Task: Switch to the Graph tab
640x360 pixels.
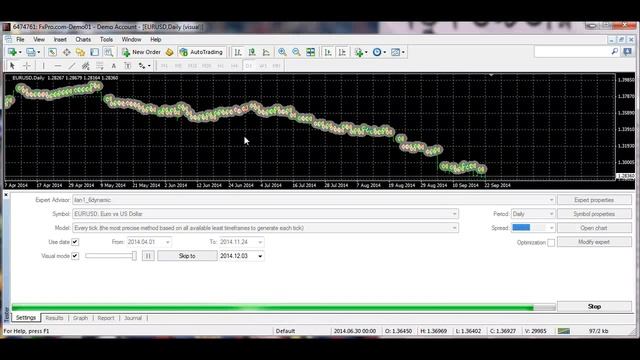Action: [x=80, y=318]
